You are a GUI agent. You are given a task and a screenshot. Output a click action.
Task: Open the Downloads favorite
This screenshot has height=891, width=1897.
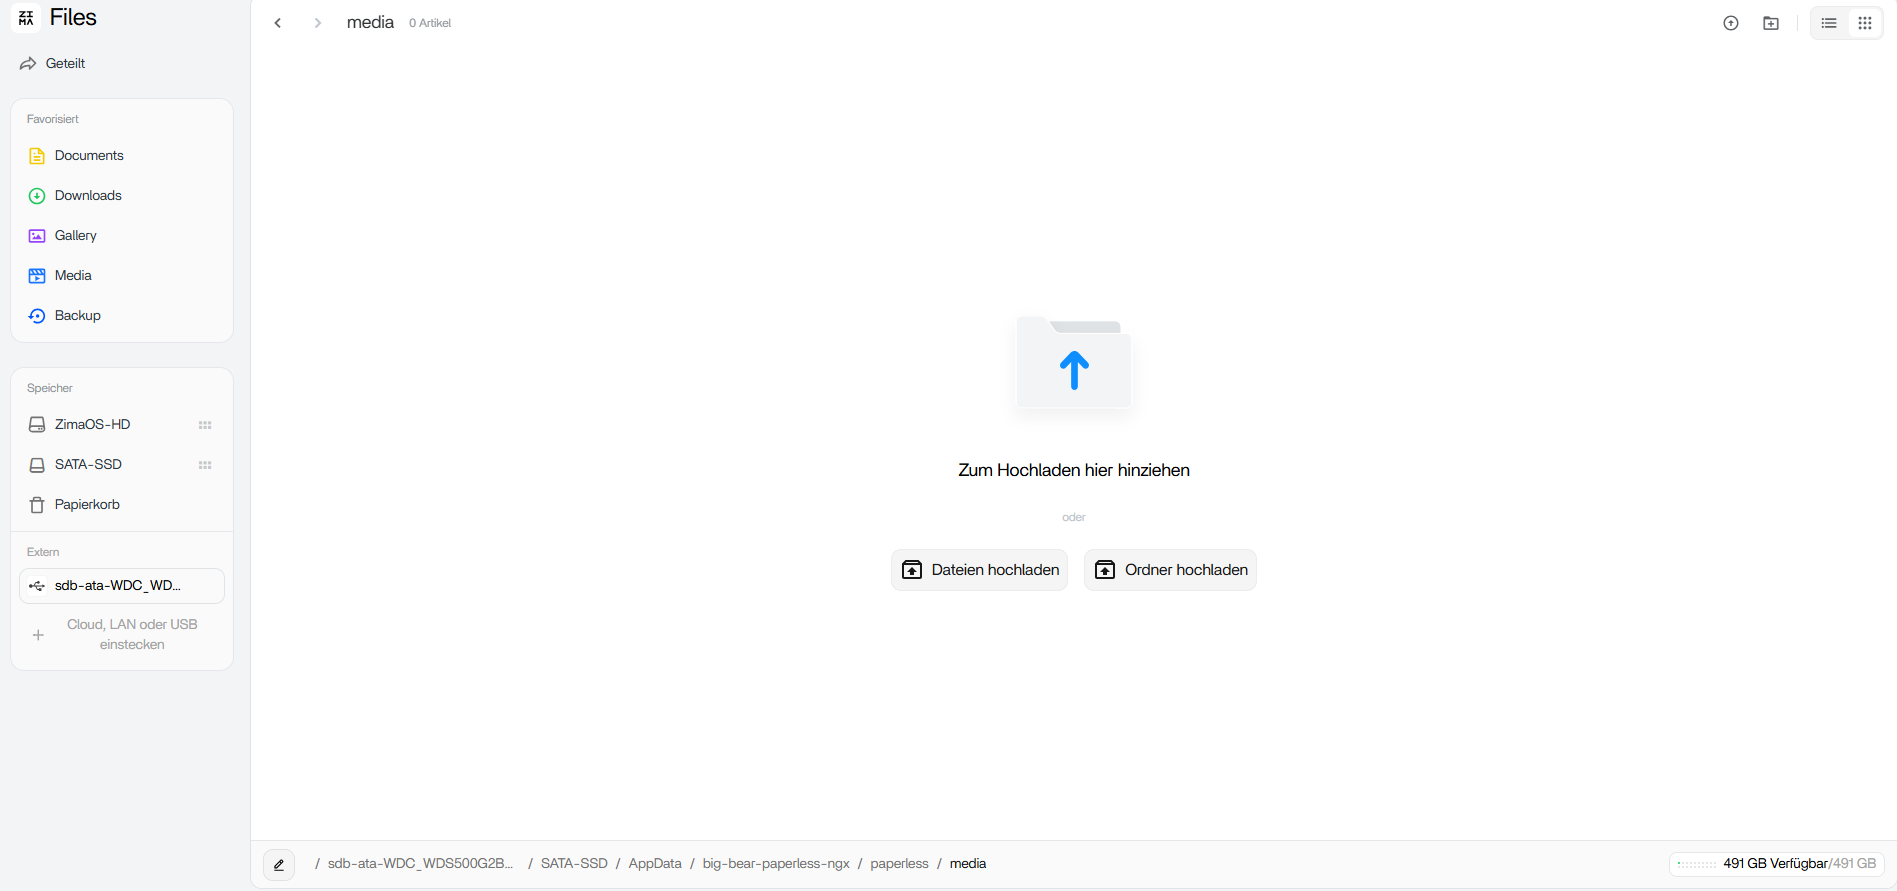point(88,196)
